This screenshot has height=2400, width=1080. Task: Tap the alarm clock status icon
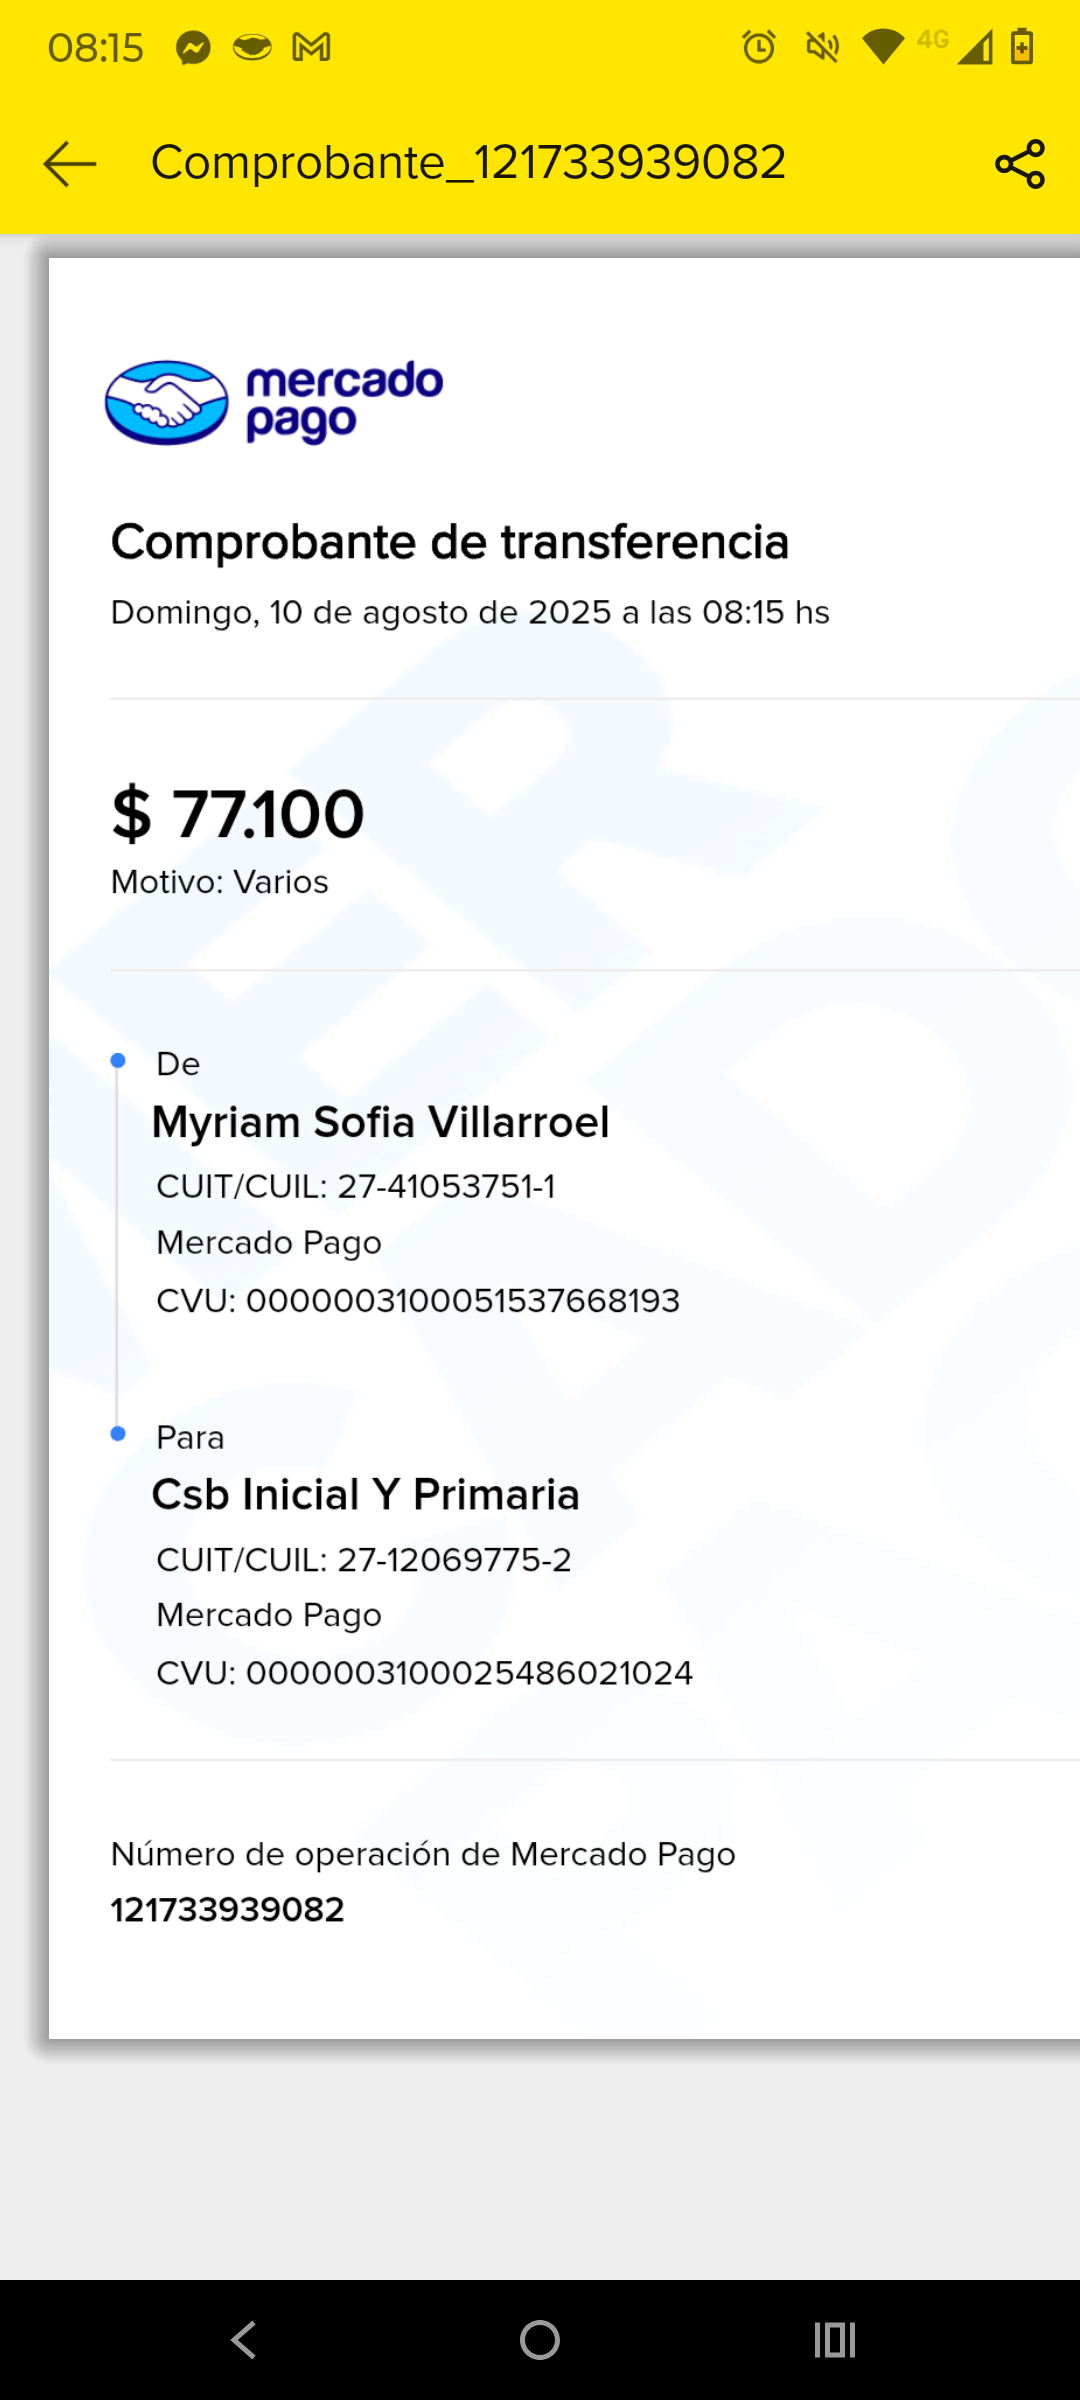coord(759,47)
